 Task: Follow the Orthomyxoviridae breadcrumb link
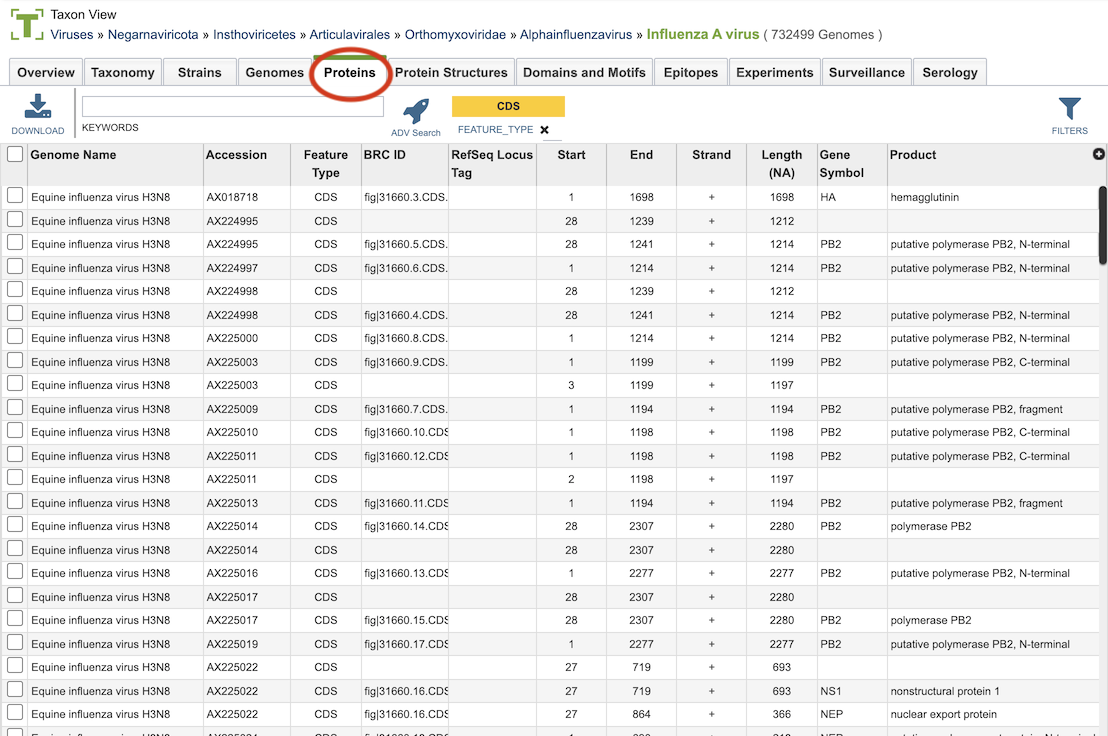click(455, 35)
